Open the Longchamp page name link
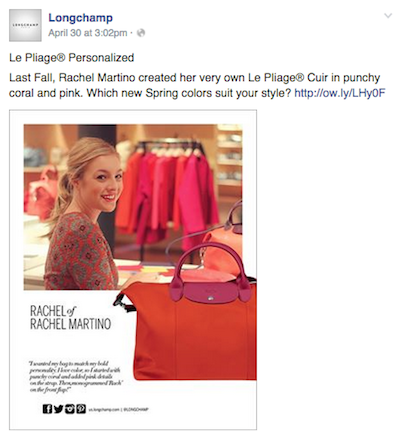Screen dimensions: 400x432 tap(80, 17)
